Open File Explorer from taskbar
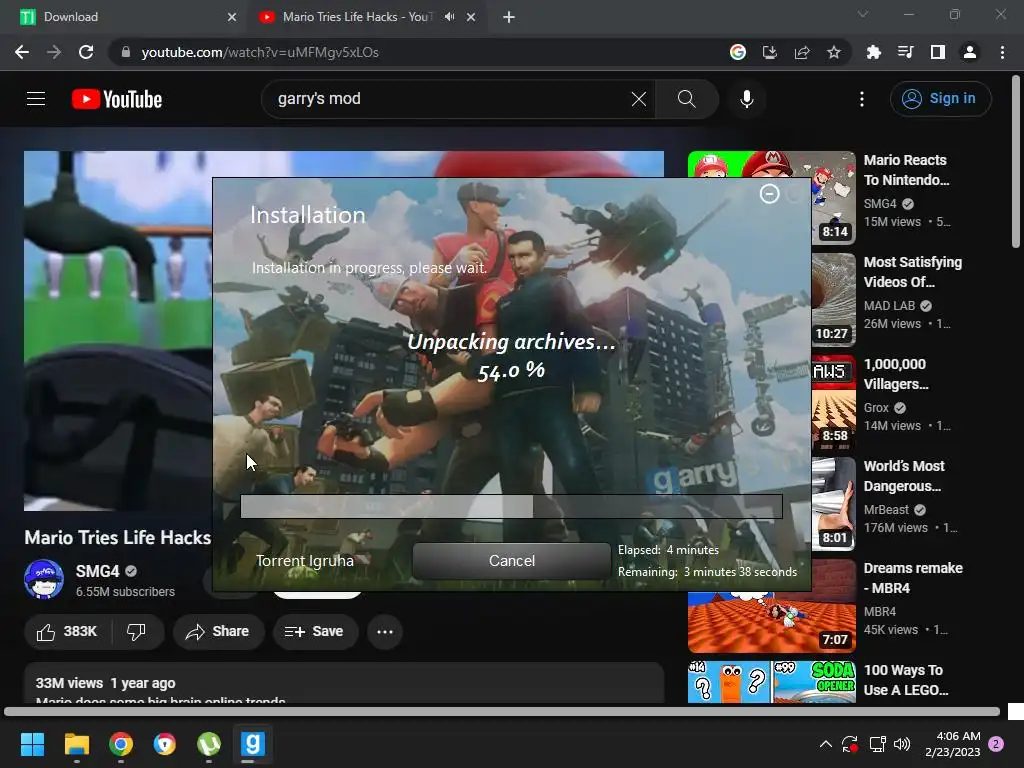This screenshot has height=768, width=1024. 77,744
